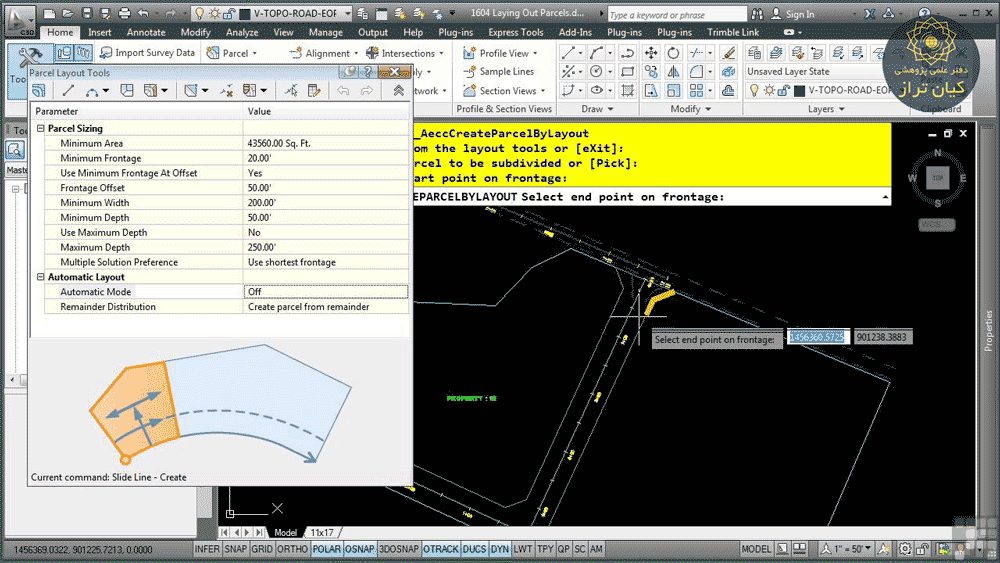The height and width of the screenshot is (563, 1000).
Task: Switch to the Analyze ribbon tab
Action: click(242, 32)
